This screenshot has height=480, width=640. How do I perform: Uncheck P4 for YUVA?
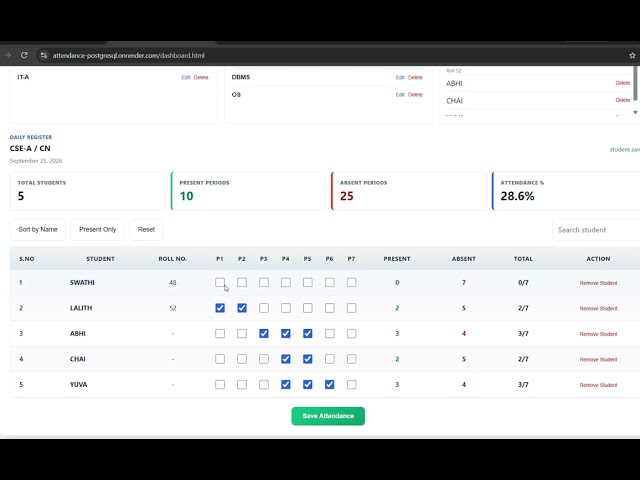286,384
